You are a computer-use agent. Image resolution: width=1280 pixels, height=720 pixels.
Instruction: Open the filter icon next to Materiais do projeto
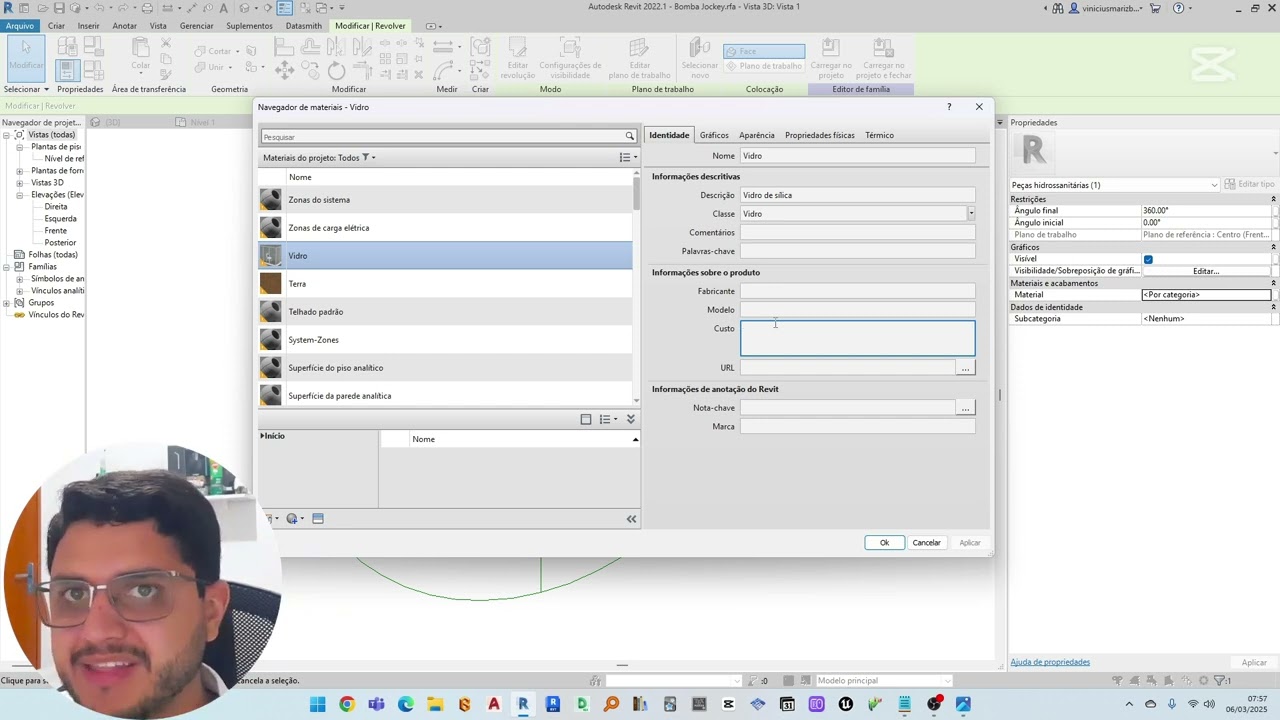tap(366, 157)
